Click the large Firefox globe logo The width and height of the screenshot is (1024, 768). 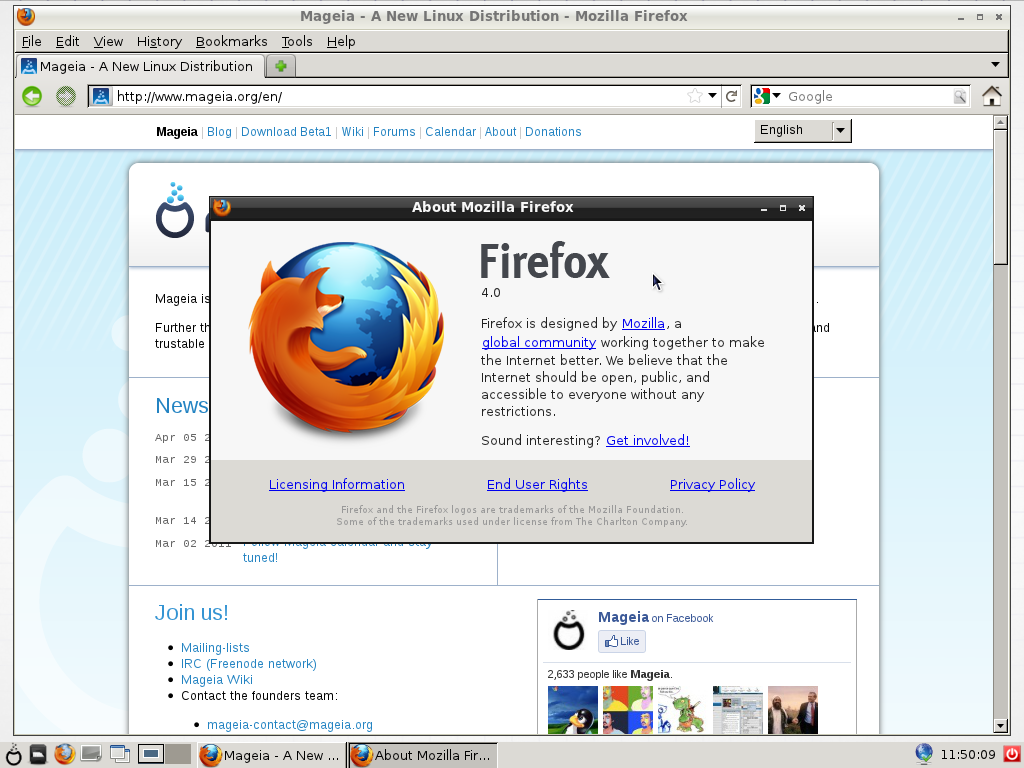click(347, 338)
